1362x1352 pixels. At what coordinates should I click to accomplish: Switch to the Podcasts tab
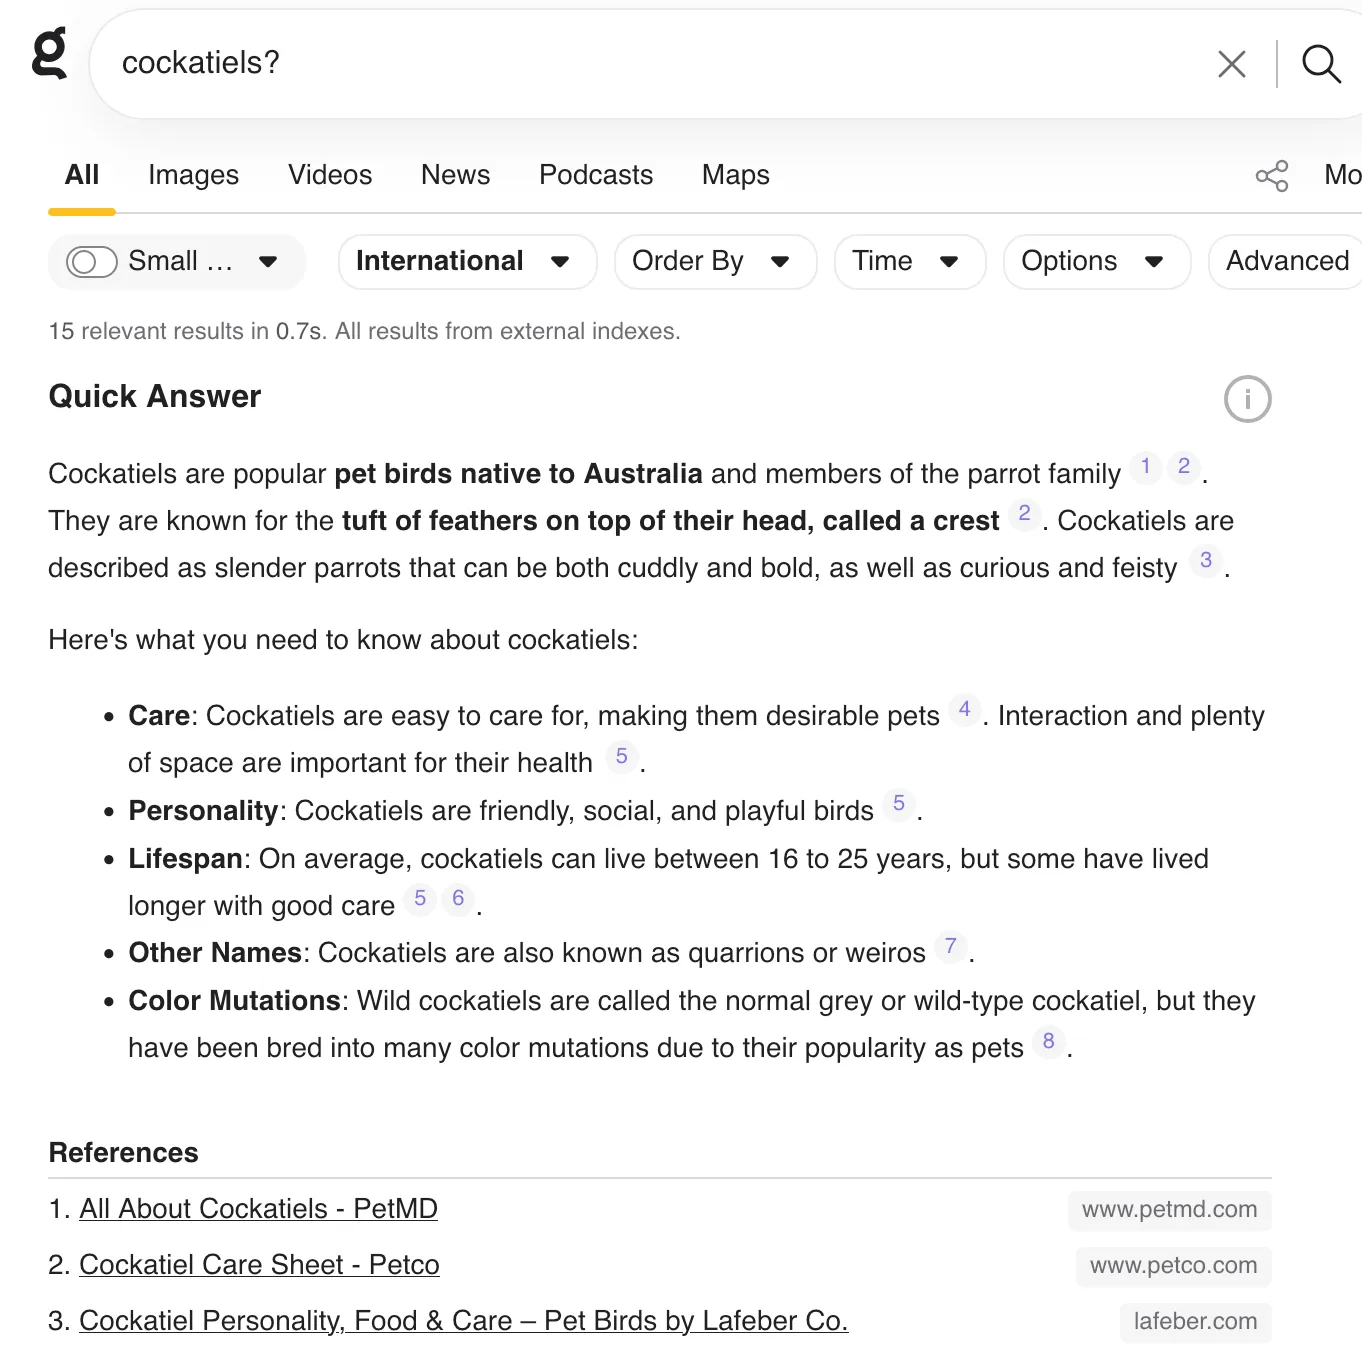596,176
